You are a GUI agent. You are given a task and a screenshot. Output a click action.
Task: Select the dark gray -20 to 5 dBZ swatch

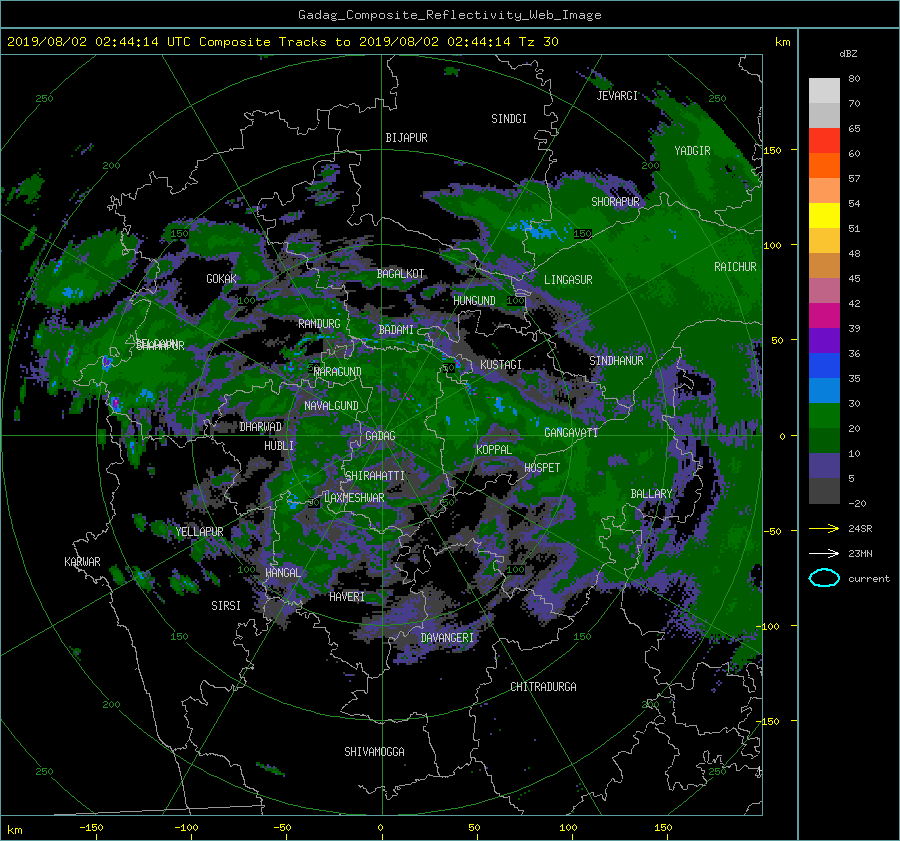(824, 491)
